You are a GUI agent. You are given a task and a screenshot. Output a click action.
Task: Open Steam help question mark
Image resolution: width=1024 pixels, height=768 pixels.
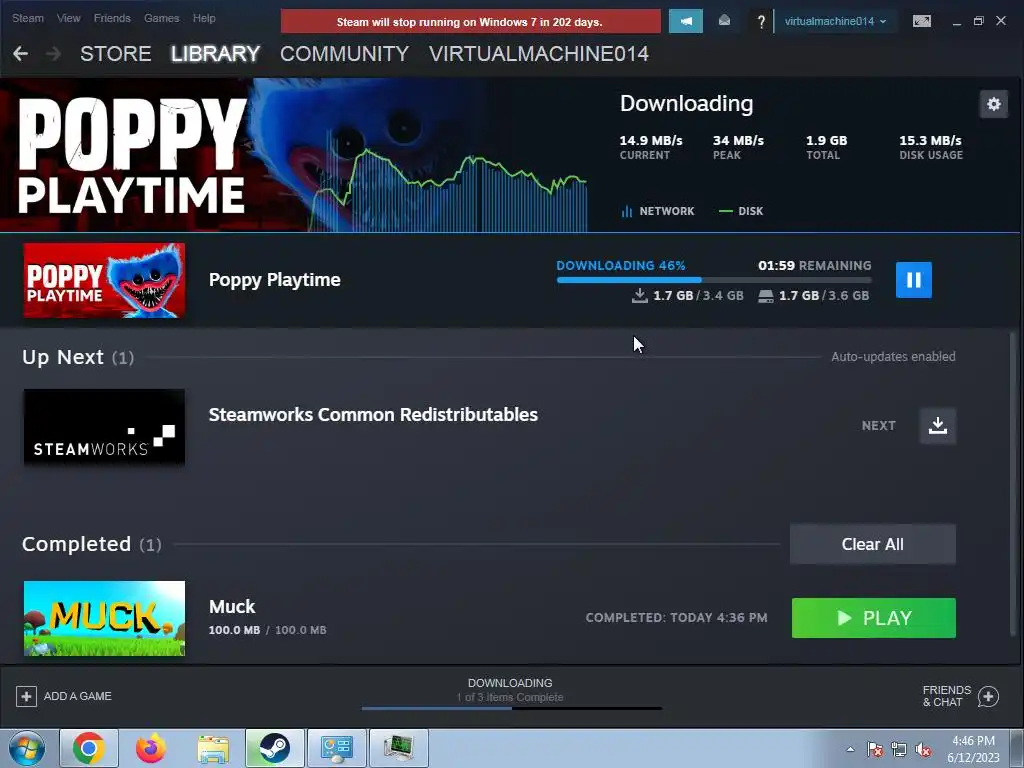pos(761,22)
